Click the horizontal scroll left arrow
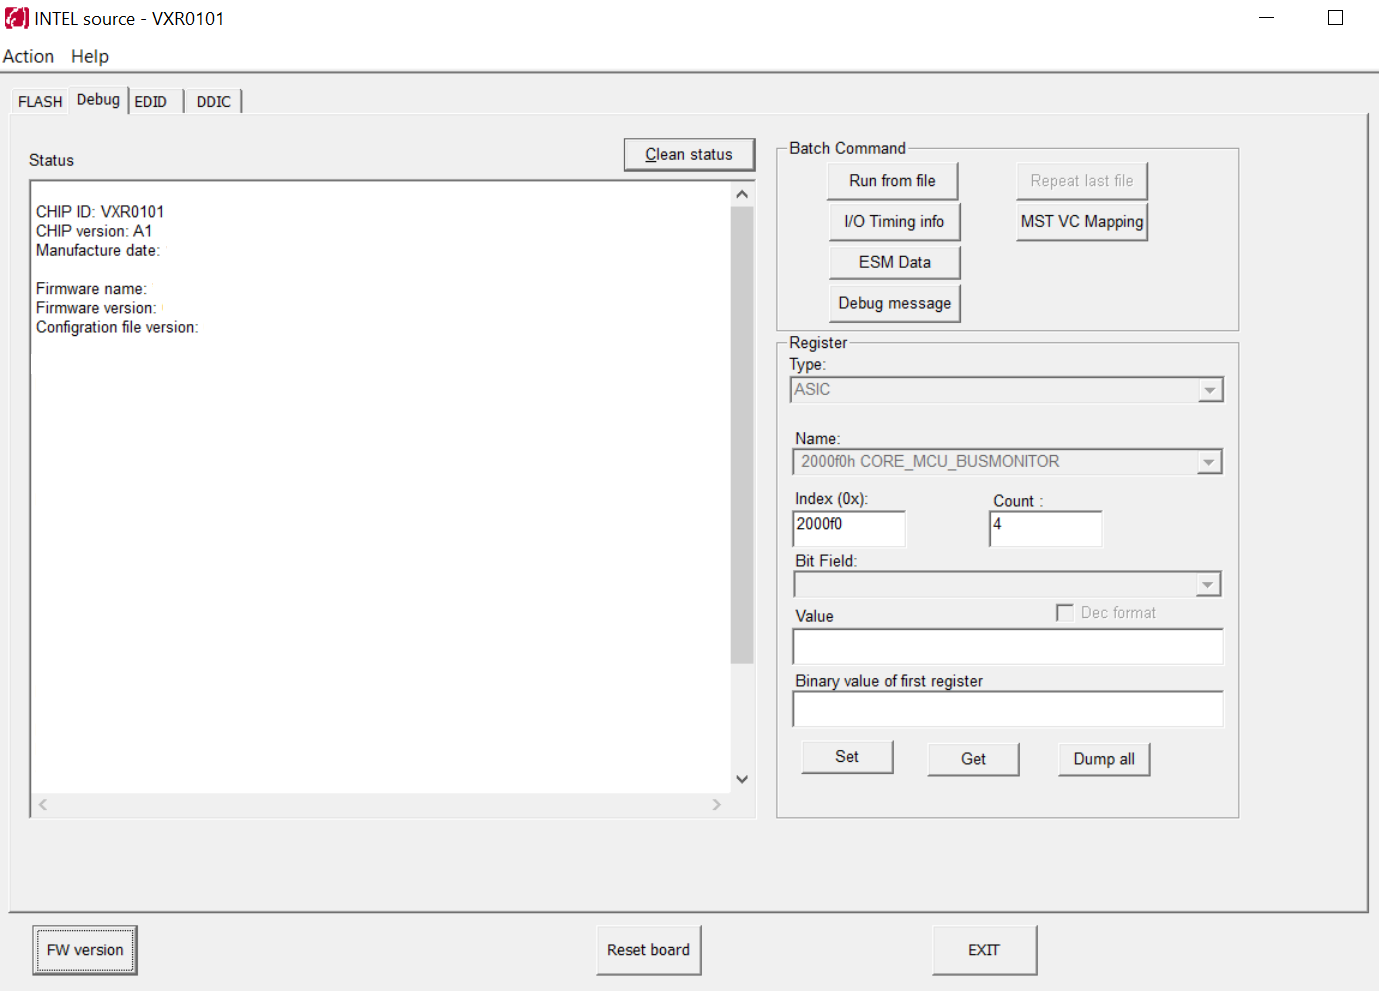The image size is (1379, 991). coord(43,804)
